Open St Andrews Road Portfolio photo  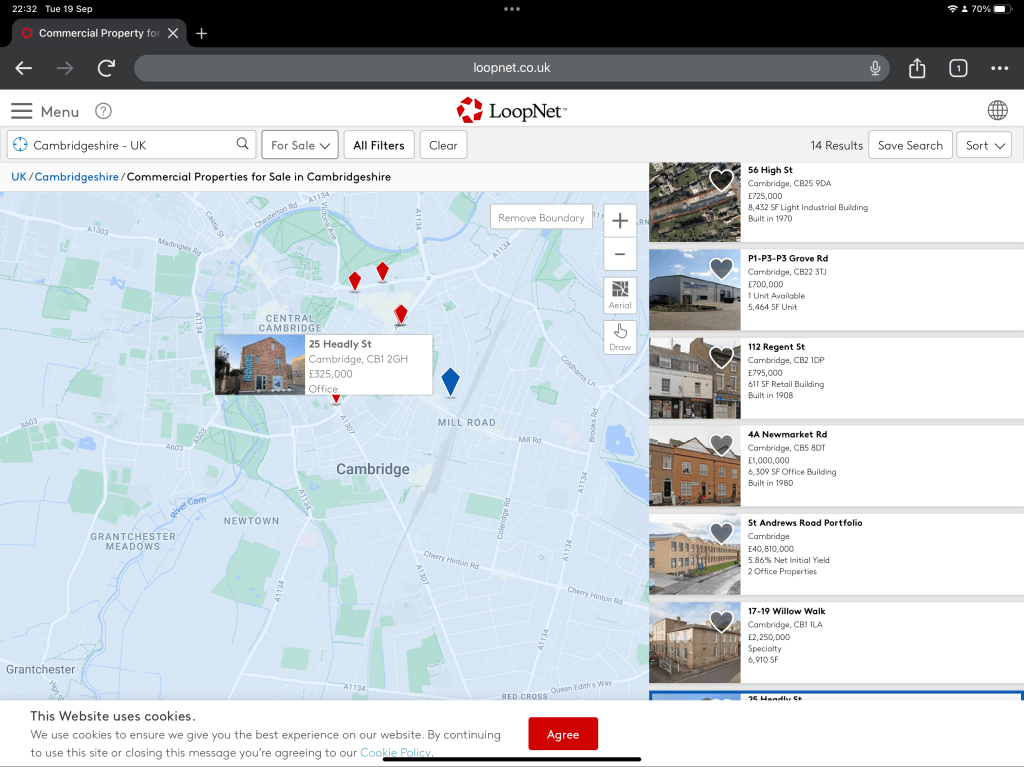click(695, 554)
